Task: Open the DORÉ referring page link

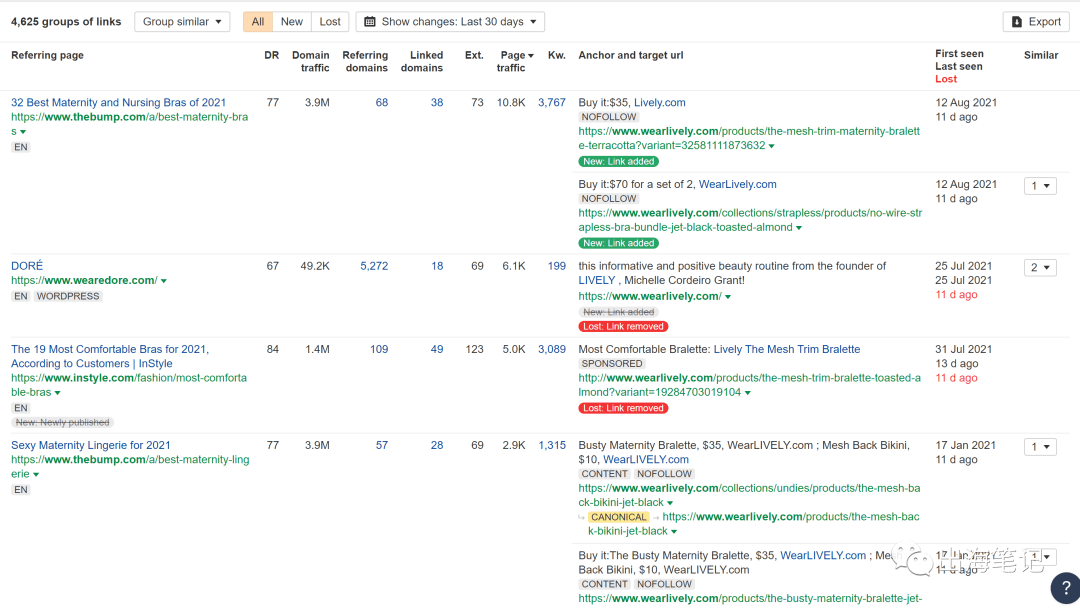Action: click(x=27, y=266)
